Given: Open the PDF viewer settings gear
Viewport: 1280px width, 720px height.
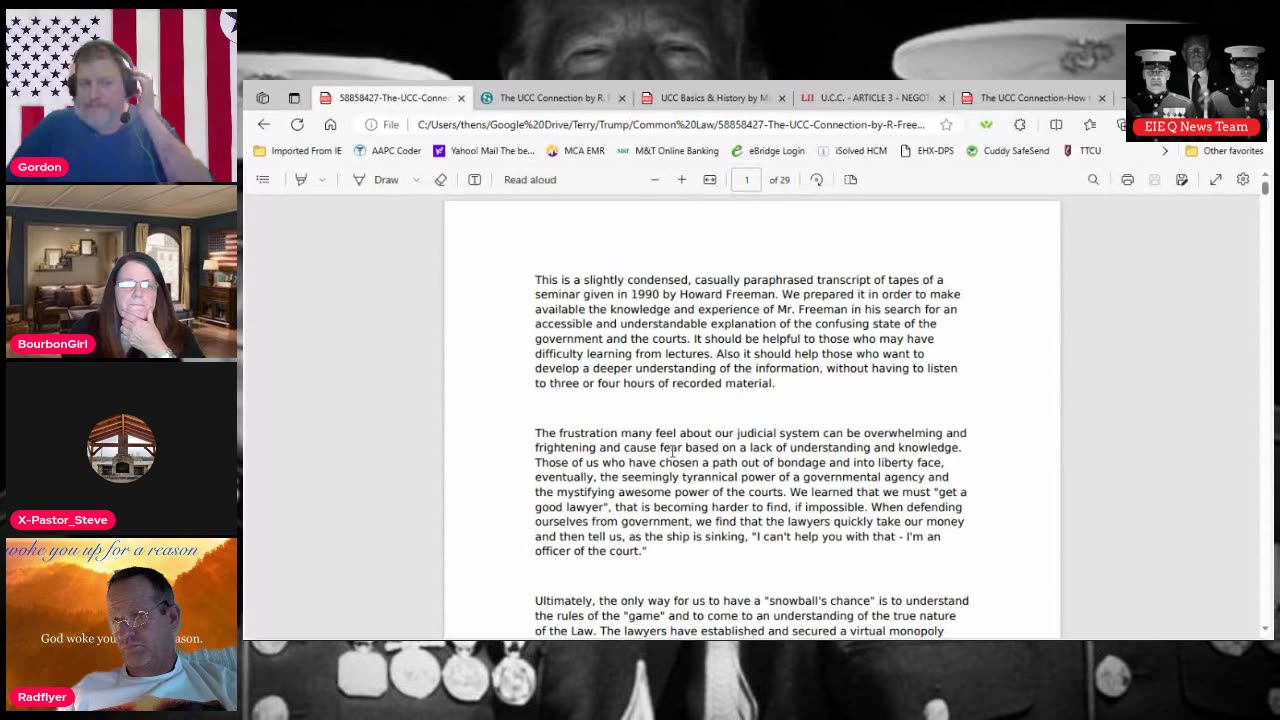Looking at the screenshot, I should [x=1243, y=180].
